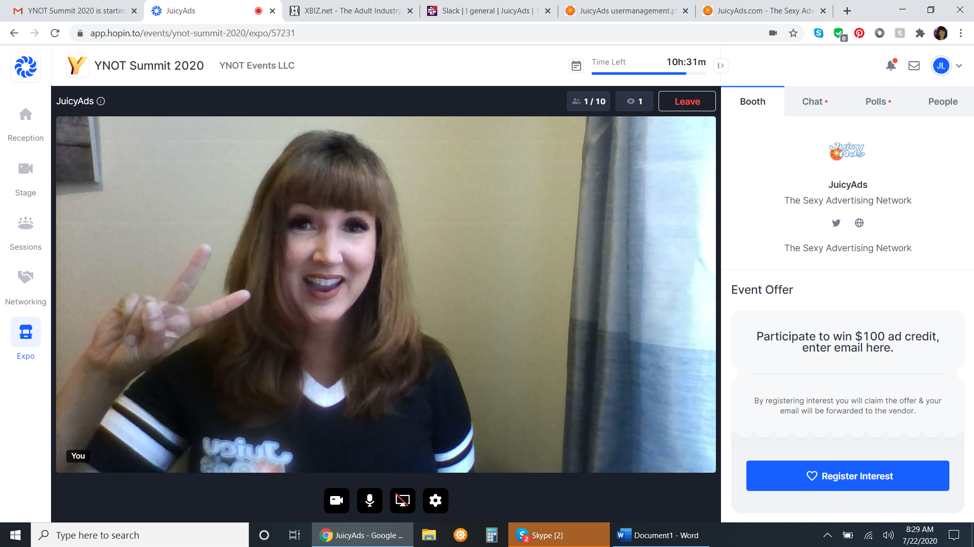Image resolution: width=974 pixels, height=547 pixels.
Task: Open the Networking section
Action: (x=25, y=287)
